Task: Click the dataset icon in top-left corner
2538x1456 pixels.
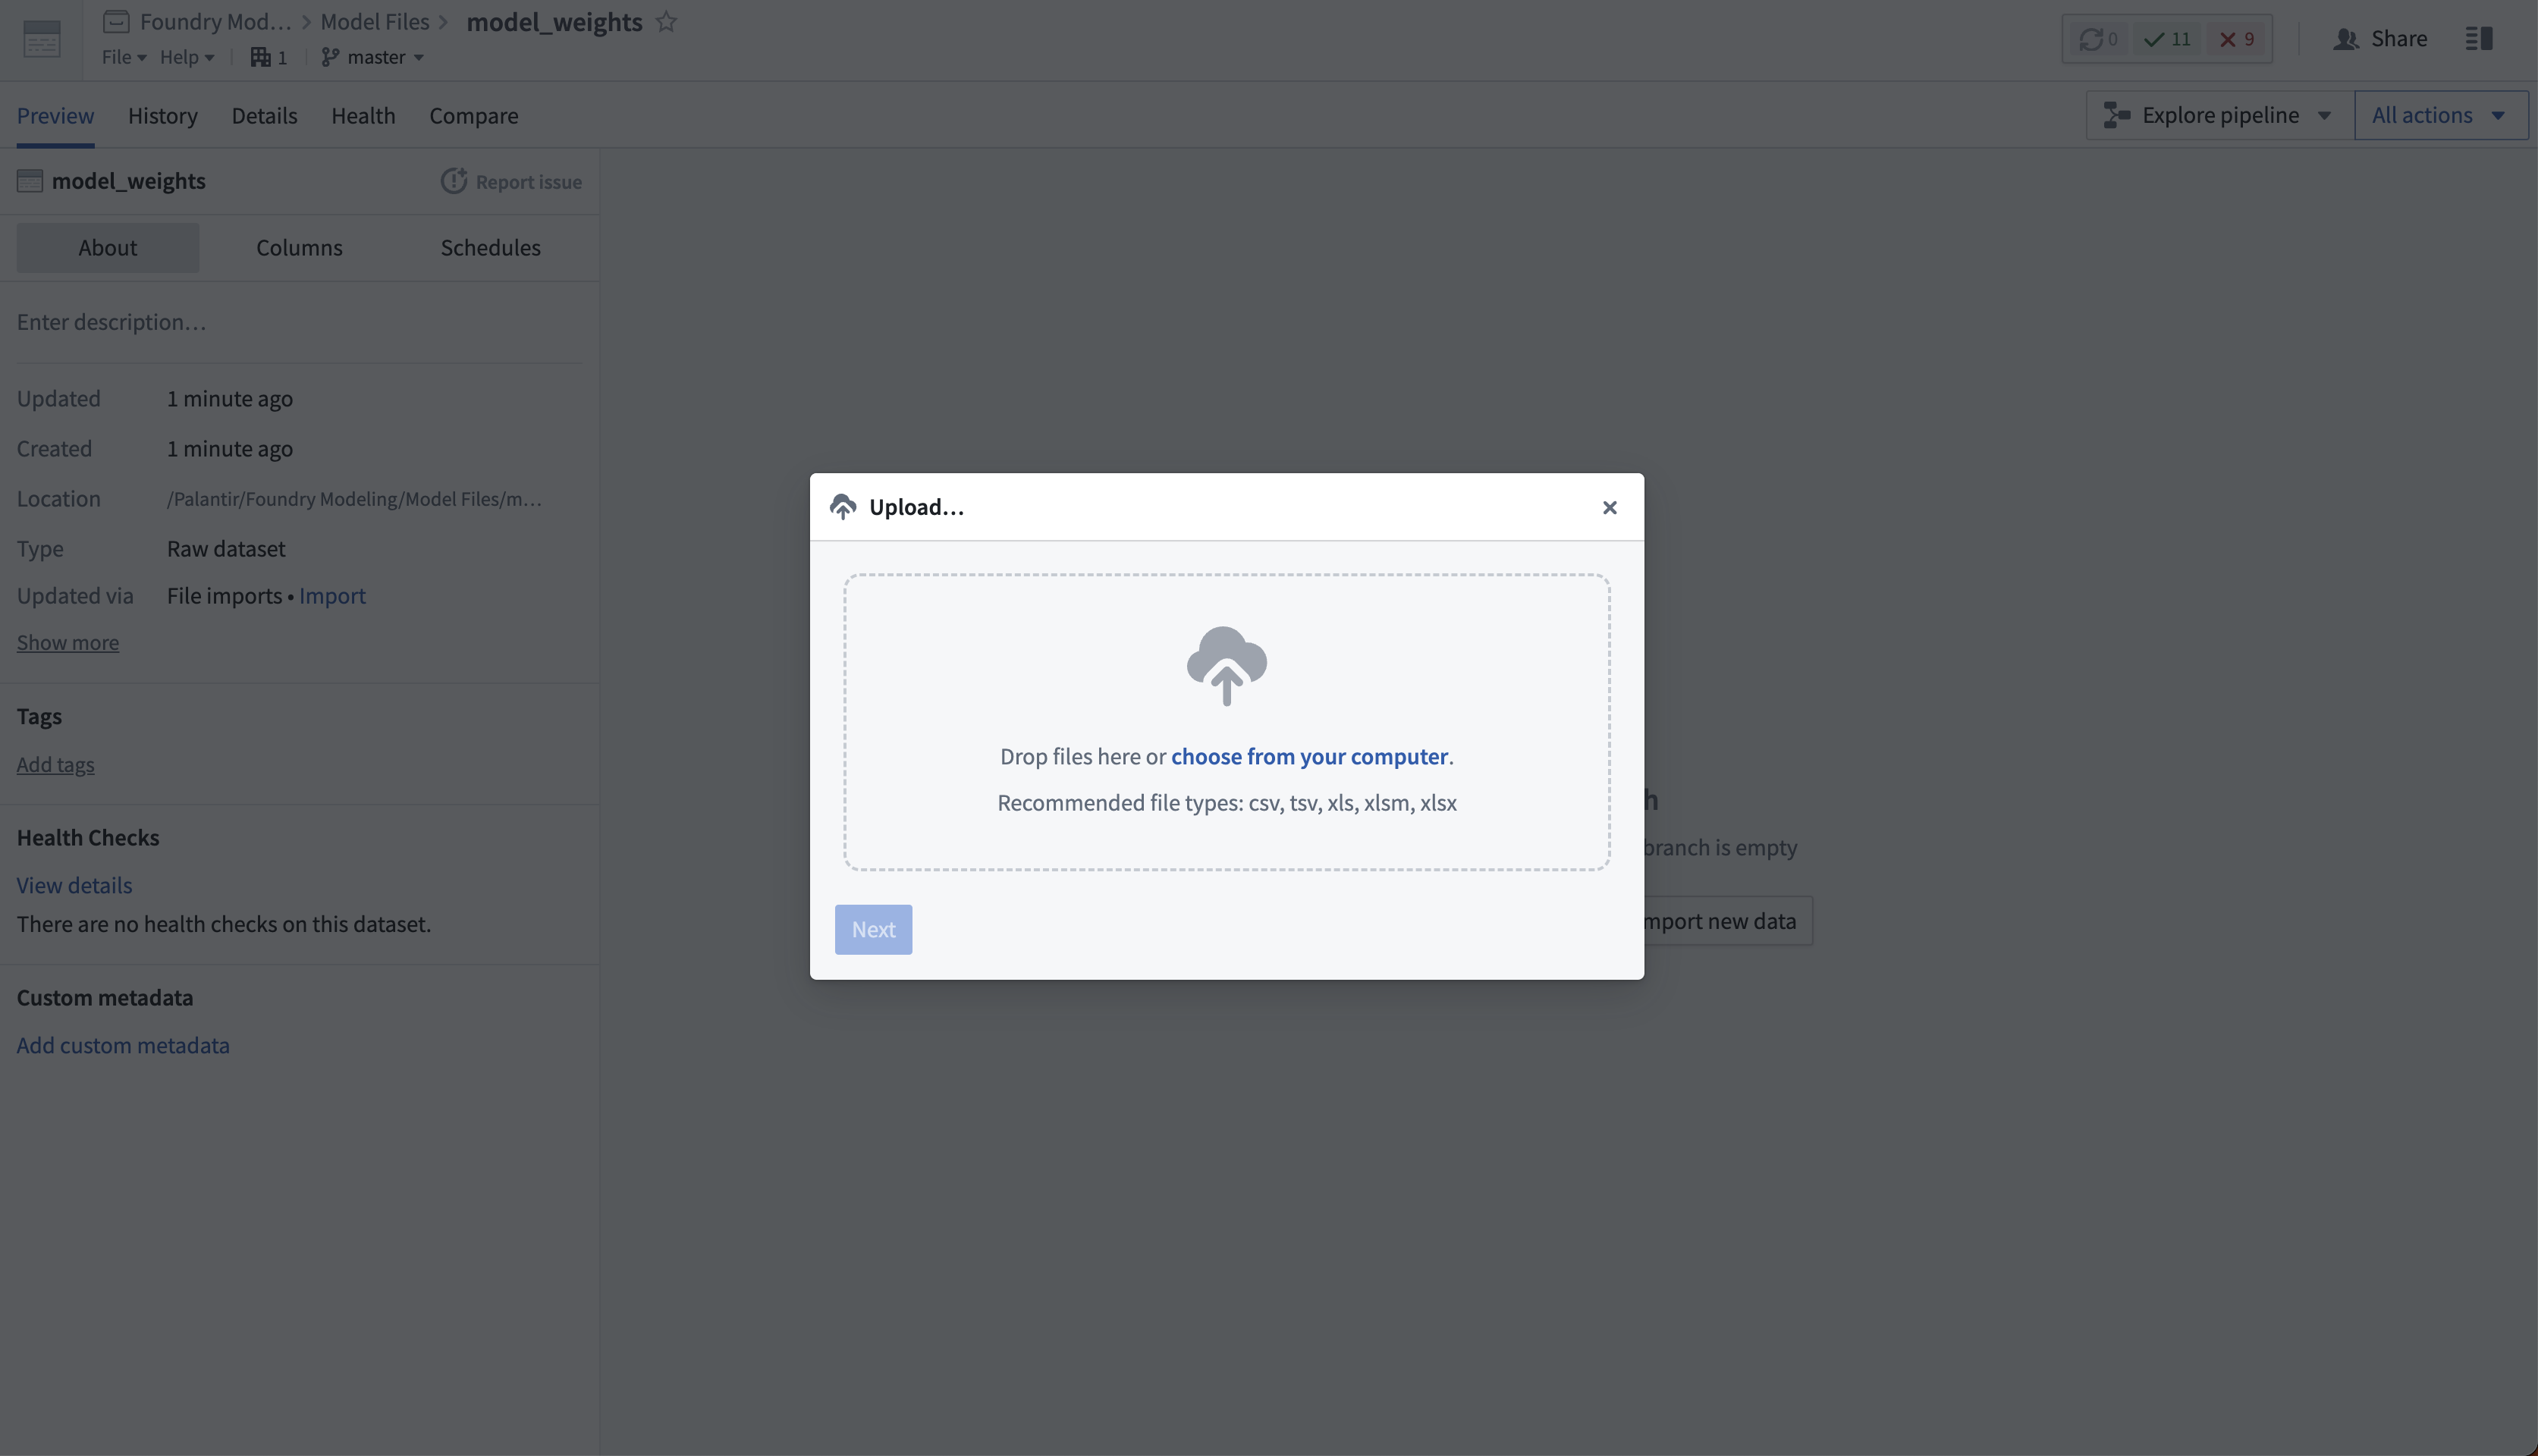Action: [x=41, y=39]
